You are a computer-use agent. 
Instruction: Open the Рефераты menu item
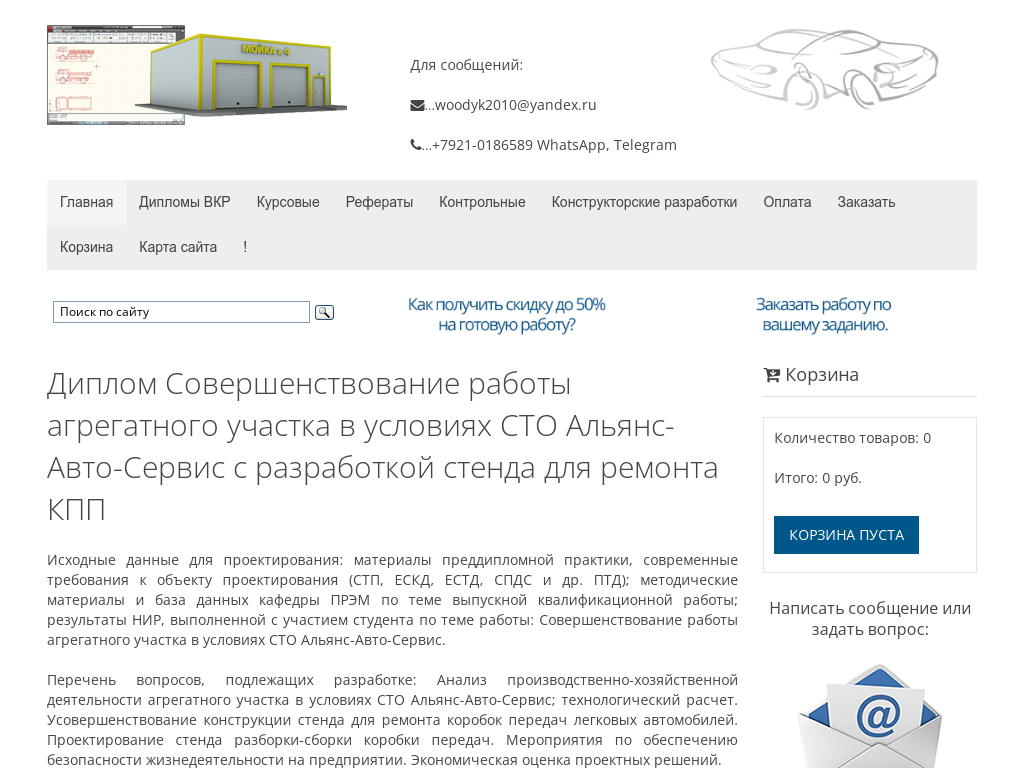(x=379, y=202)
